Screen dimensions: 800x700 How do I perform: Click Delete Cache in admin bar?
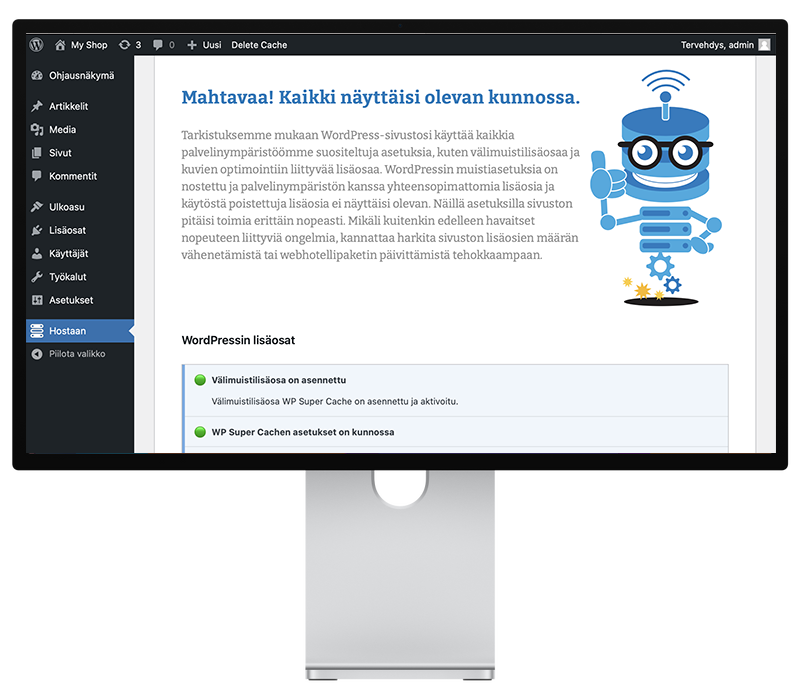coord(259,45)
